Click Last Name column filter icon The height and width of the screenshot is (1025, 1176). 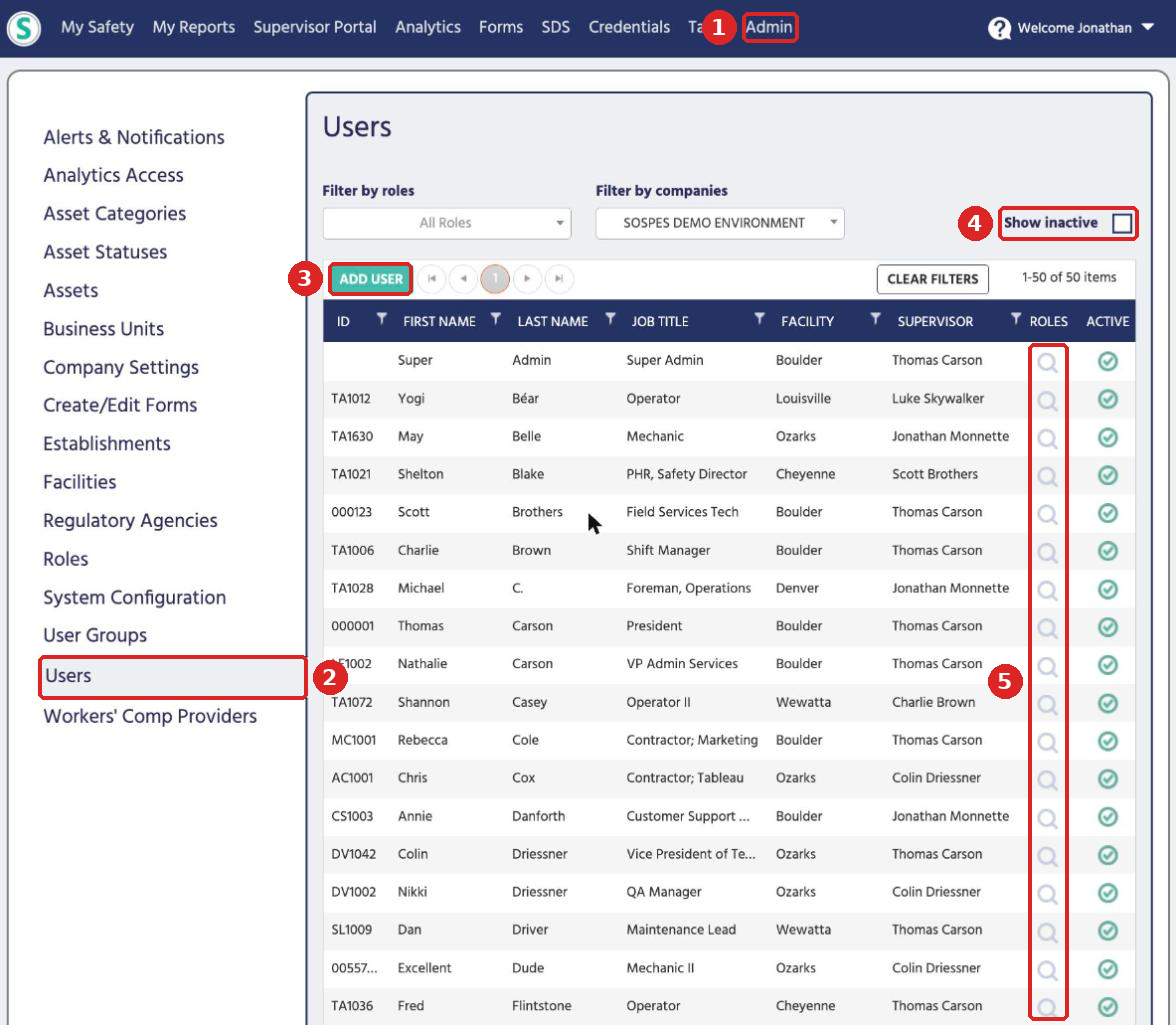(x=610, y=319)
